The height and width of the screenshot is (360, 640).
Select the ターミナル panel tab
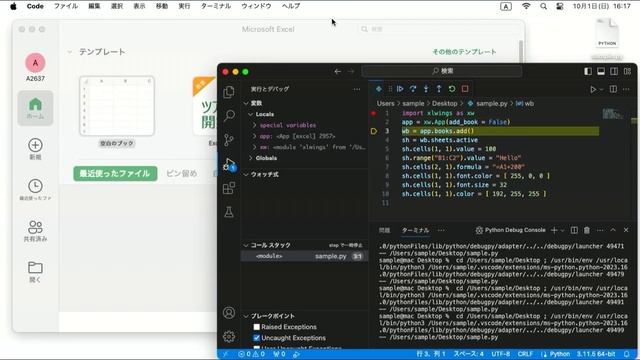coord(416,230)
